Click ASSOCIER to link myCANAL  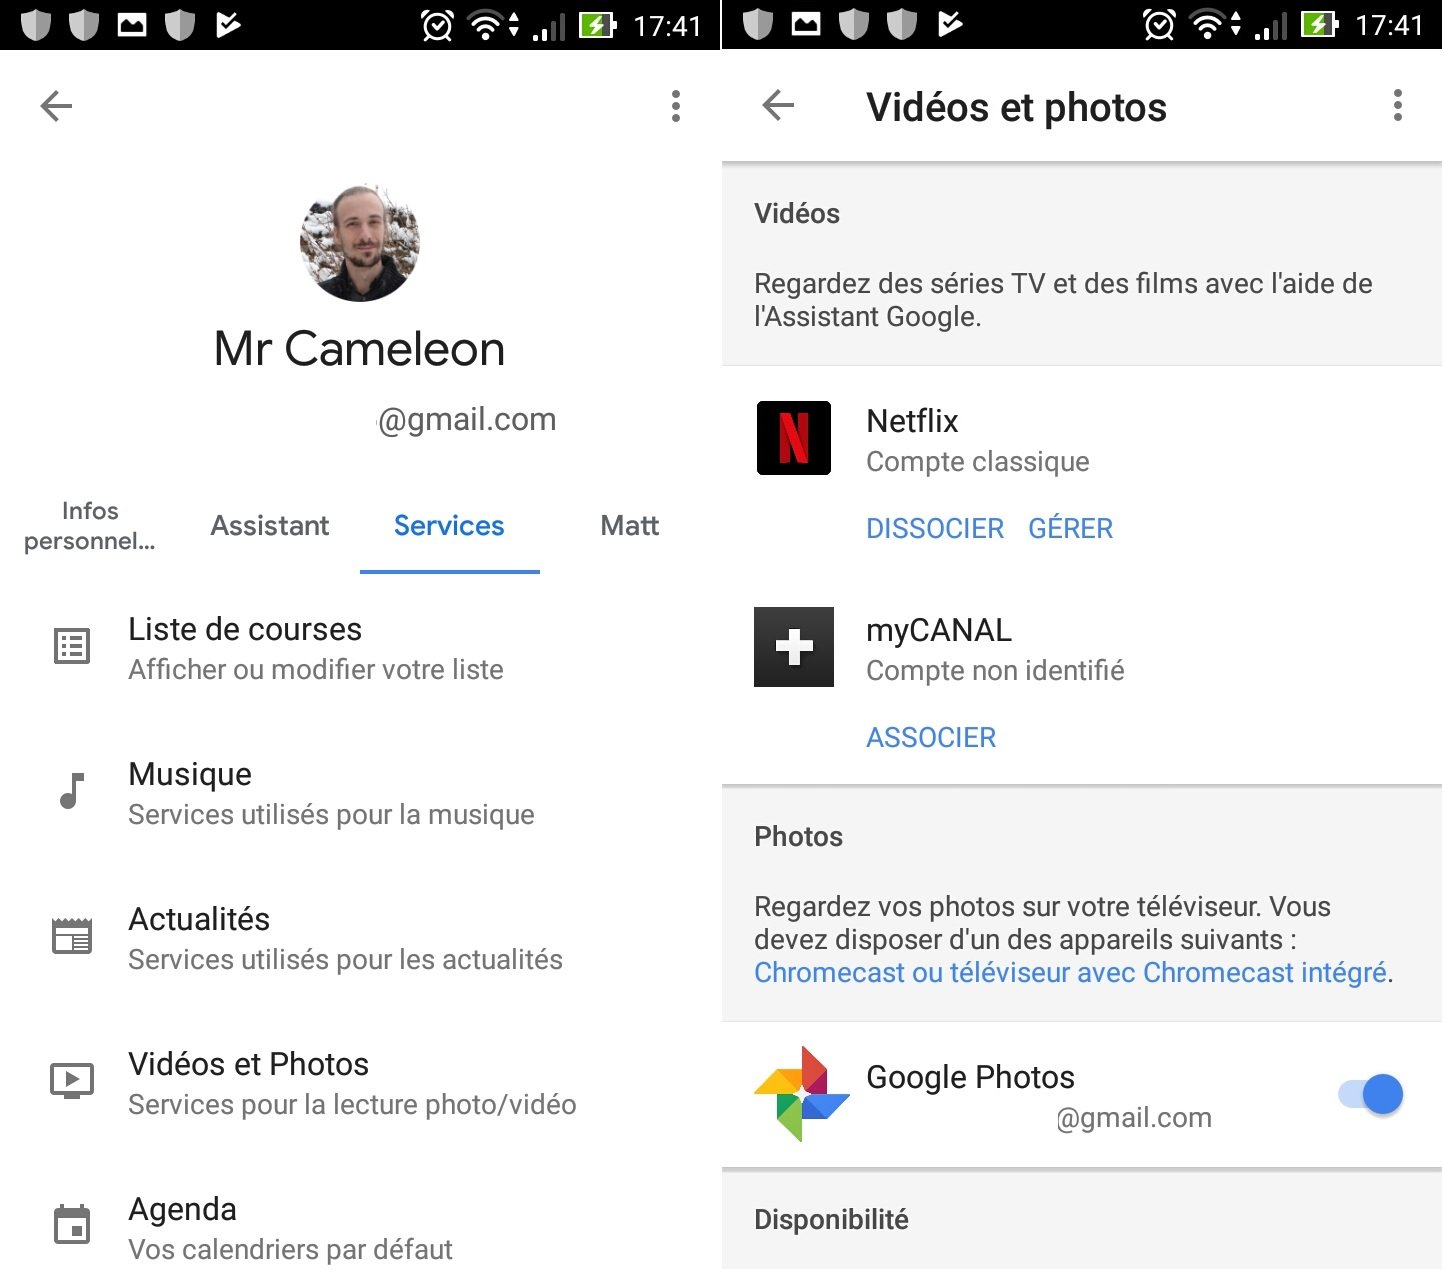(930, 737)
